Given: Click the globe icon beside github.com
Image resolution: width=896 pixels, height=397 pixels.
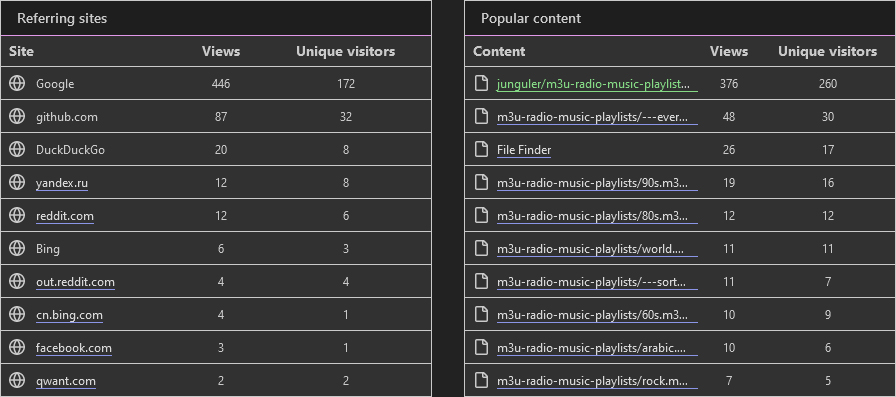Looking at the screenshot, I should tap(17, 117).
